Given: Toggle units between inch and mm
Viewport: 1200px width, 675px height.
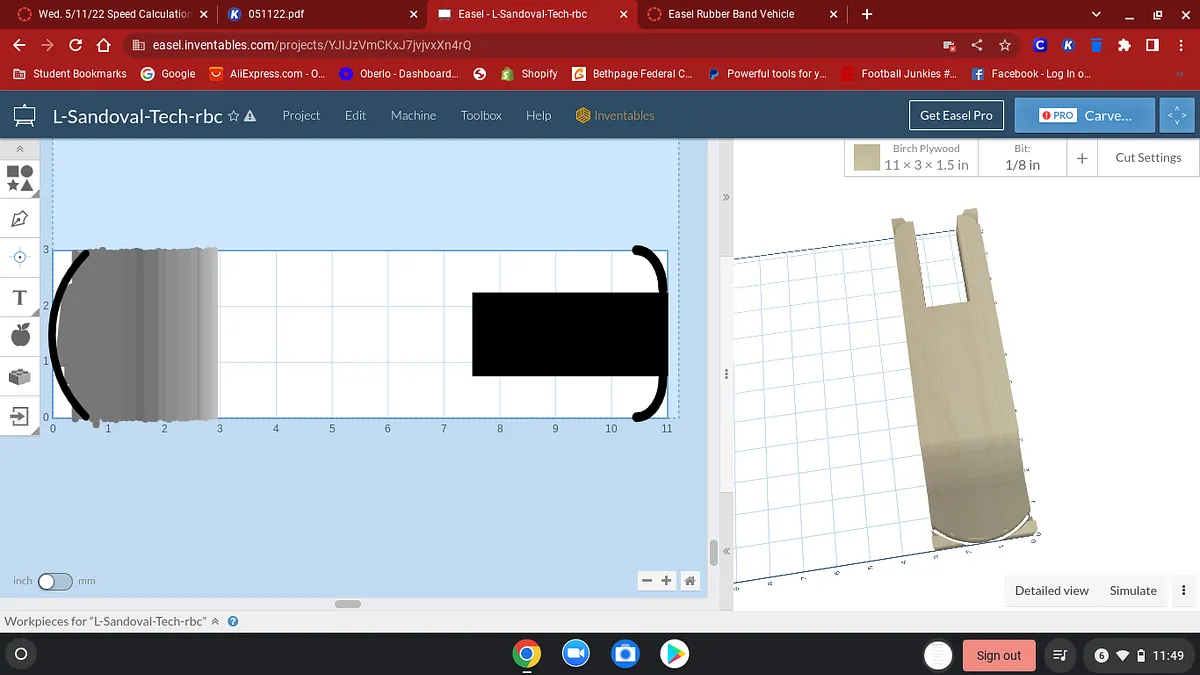Looking at the screenshot, I should pyautogui.click(x=55, y=581).
